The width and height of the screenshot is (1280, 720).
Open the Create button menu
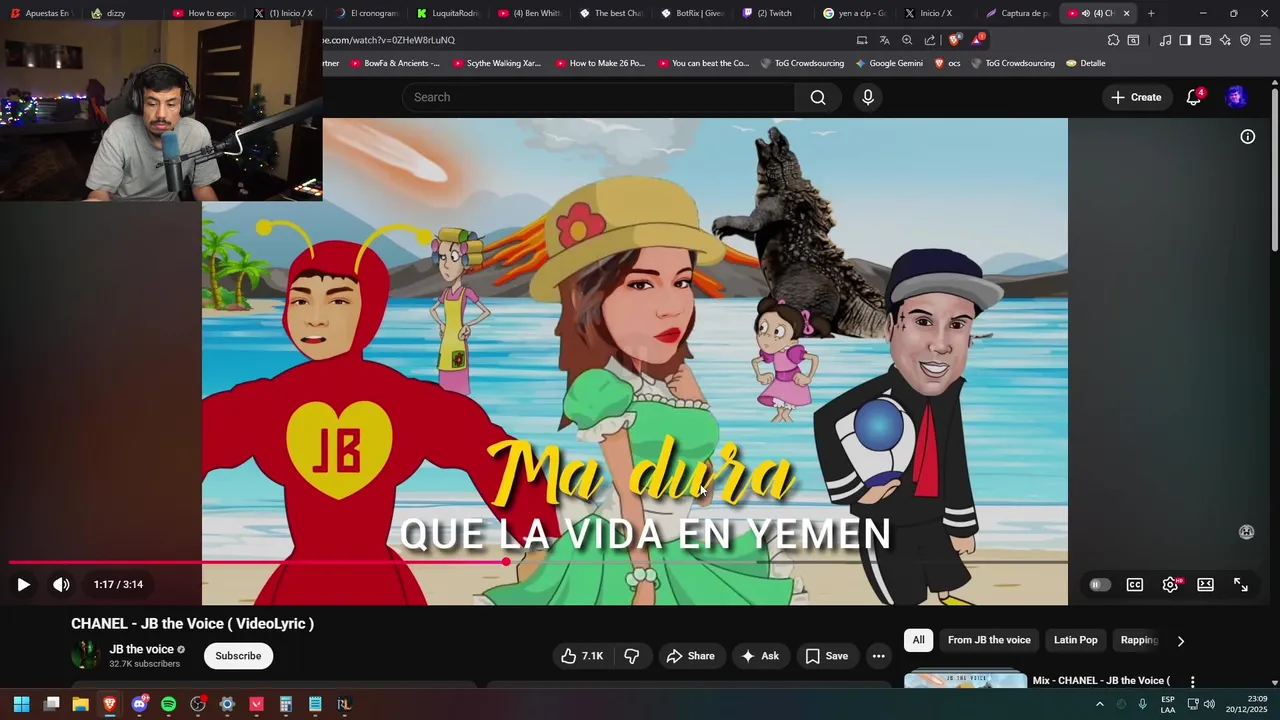[1136, 97]
